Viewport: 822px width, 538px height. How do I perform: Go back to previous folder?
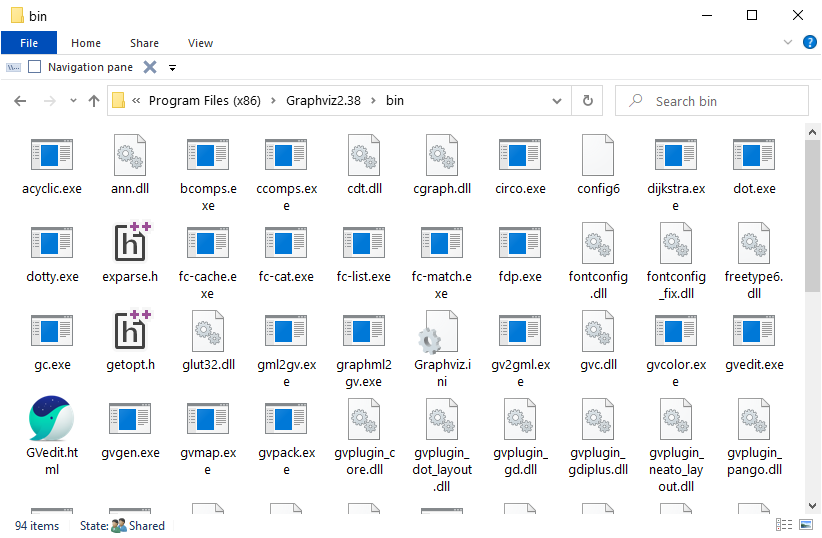tap(20, 101)
